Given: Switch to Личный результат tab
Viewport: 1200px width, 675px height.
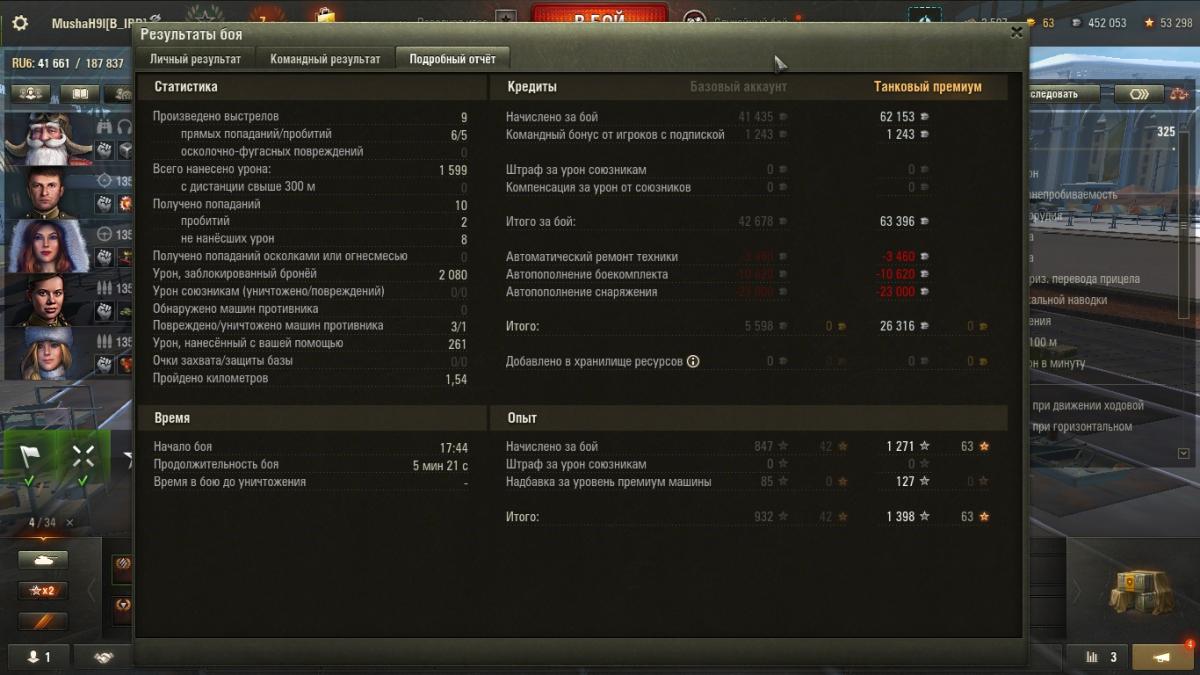Looking at the screenshot, I should pyautogui.click(x=195, y=59).
